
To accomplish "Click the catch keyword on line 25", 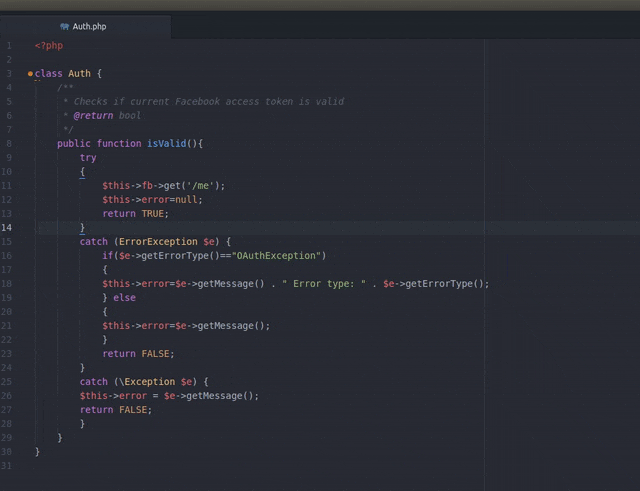I will coord(94,382).
